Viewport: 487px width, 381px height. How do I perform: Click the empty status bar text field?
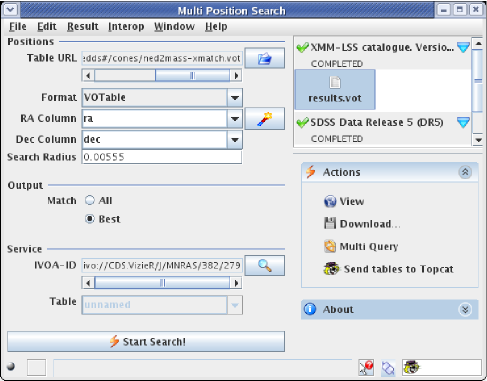[203, 368]
